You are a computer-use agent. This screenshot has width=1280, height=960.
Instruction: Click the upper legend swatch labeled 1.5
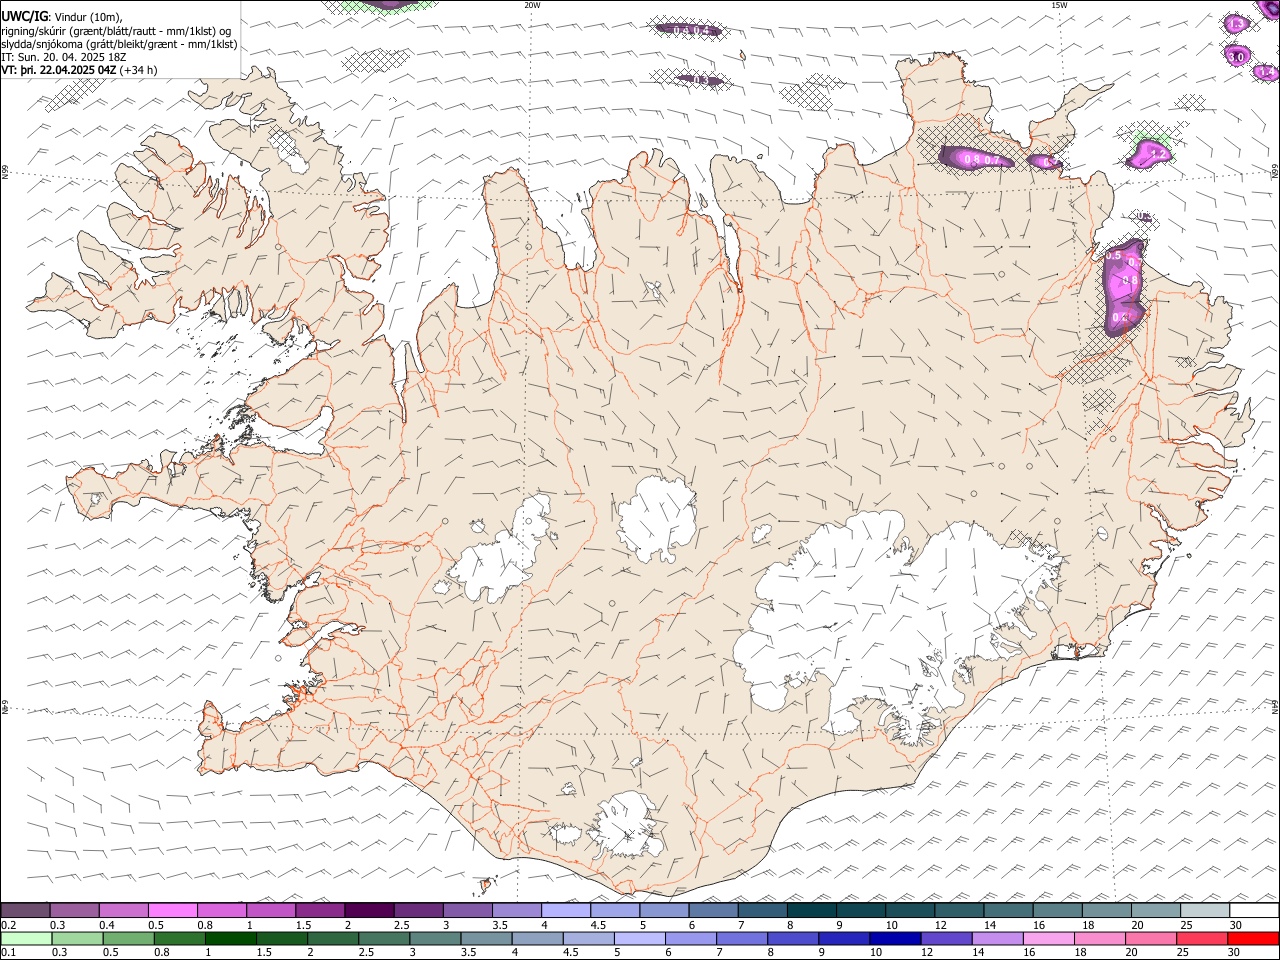tap(320, 911)
